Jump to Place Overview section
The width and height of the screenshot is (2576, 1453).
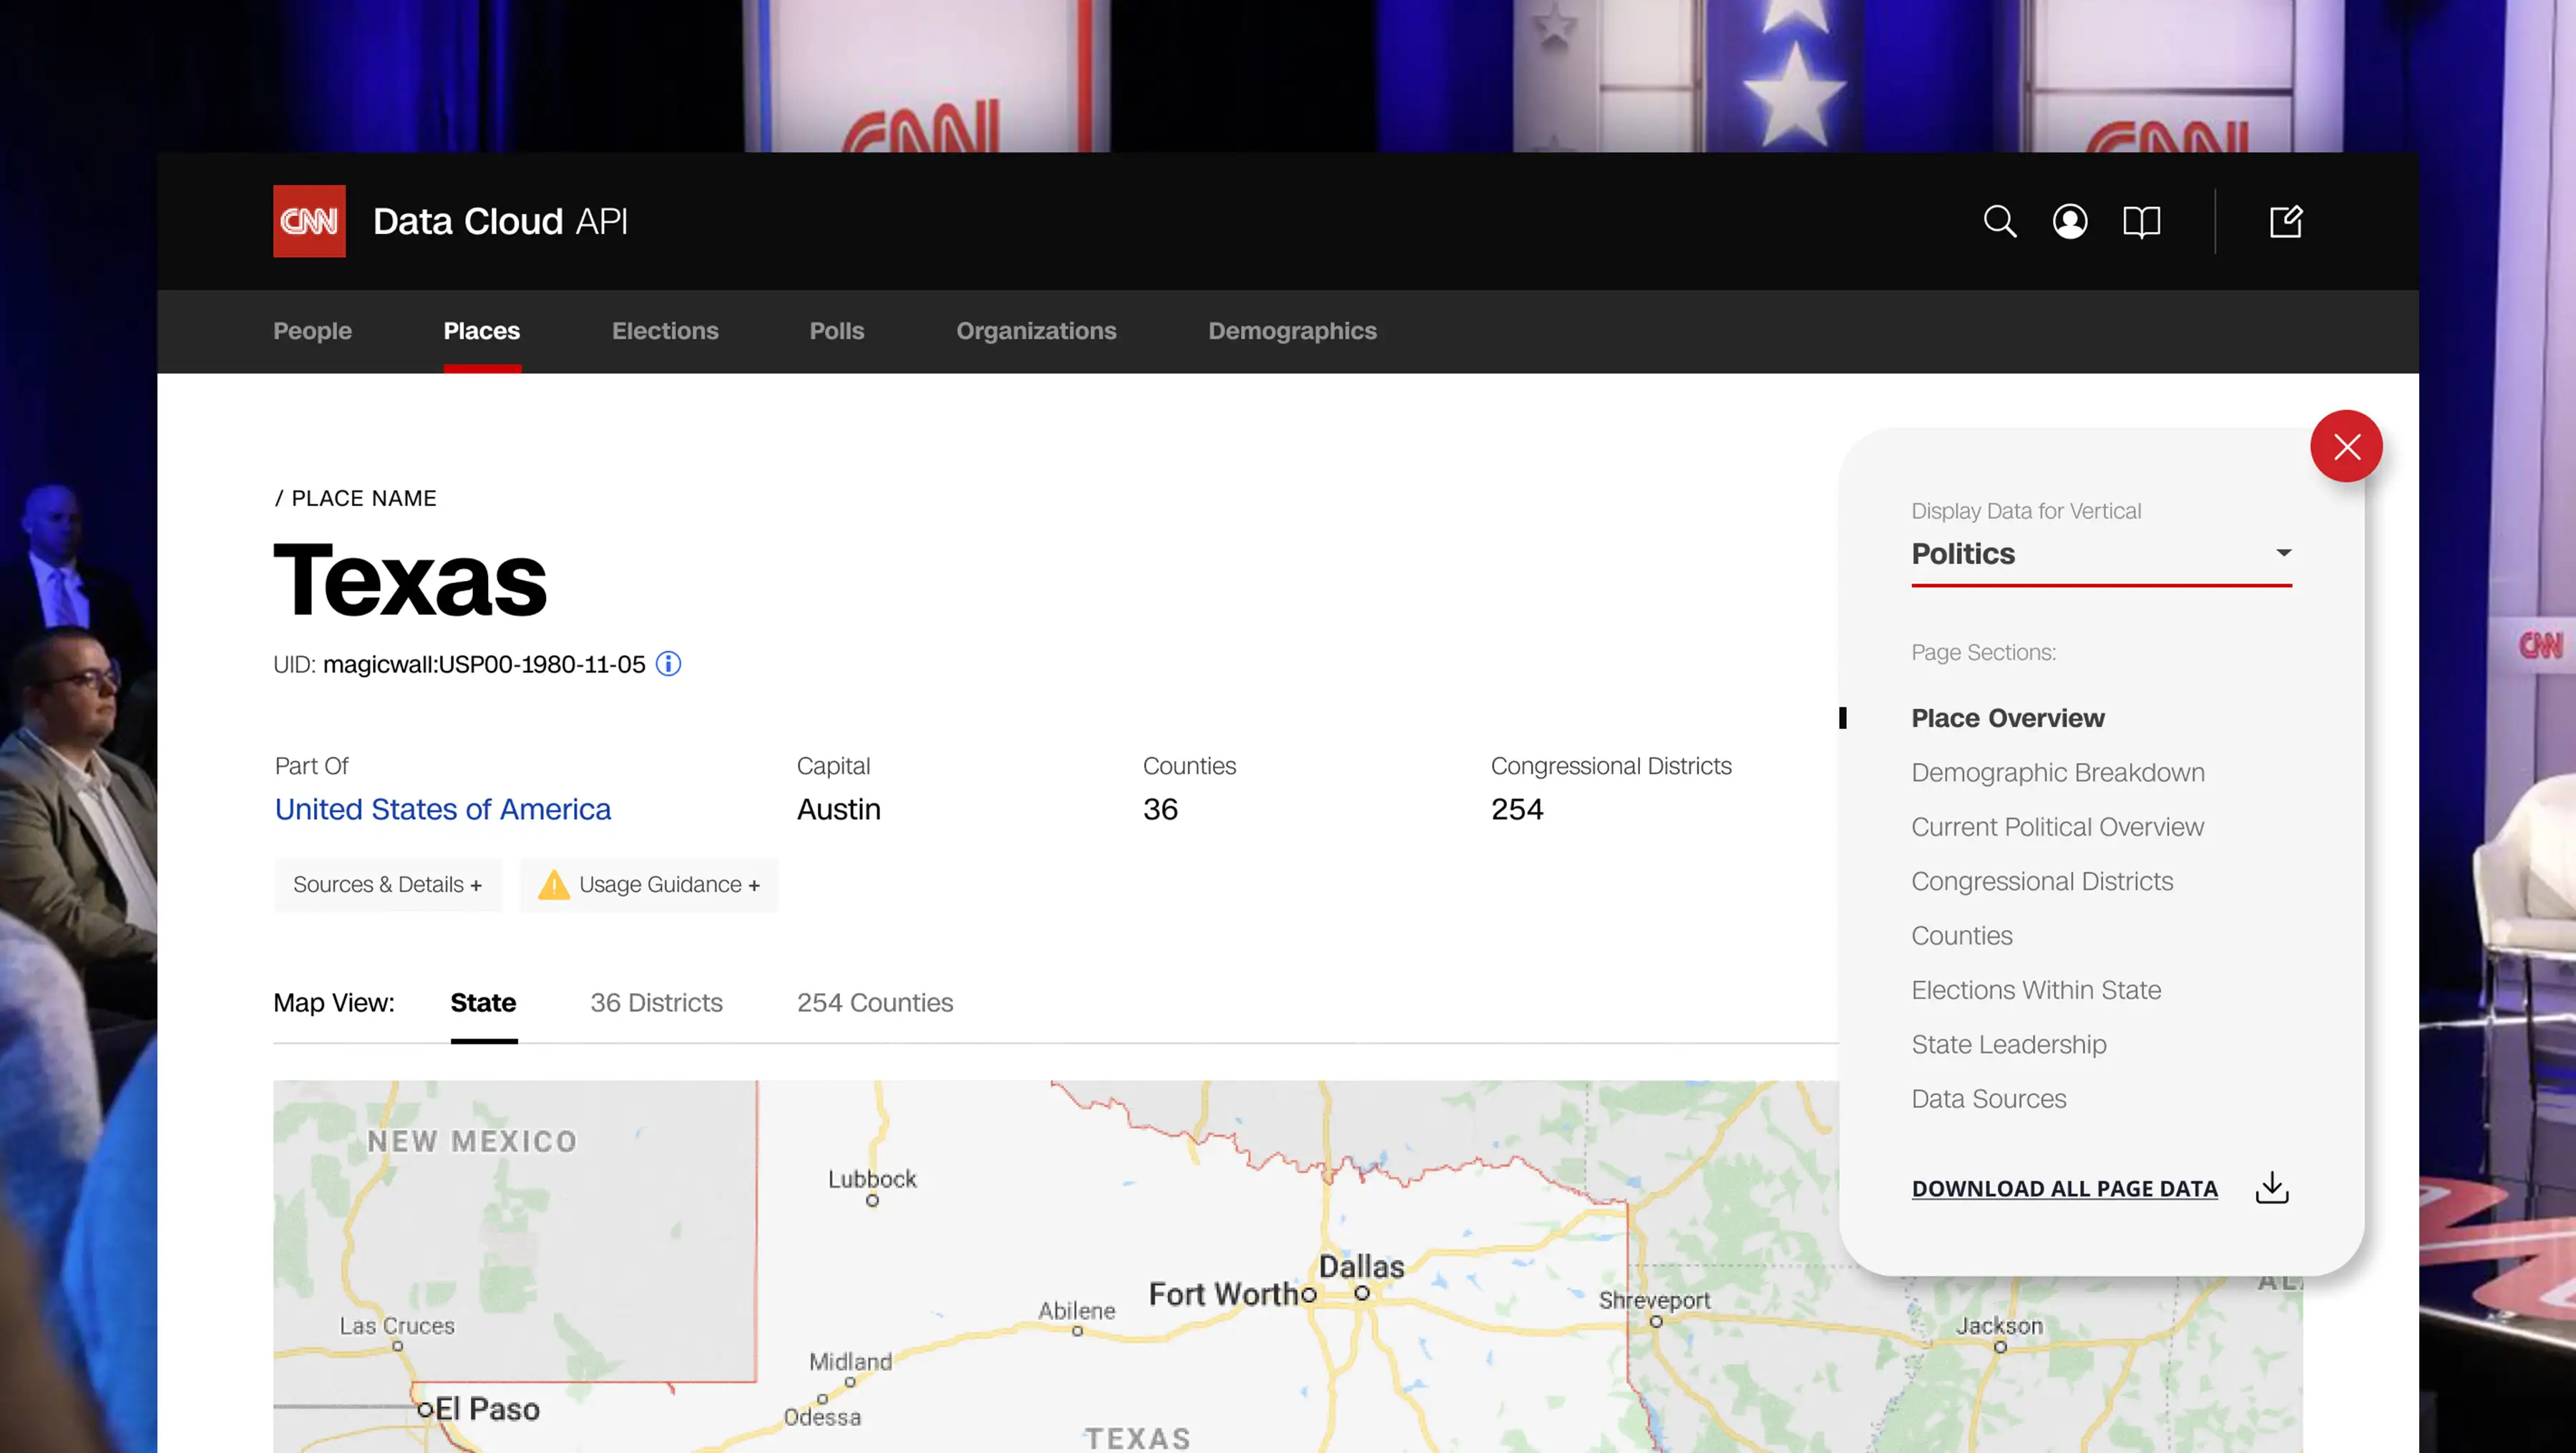[x=2007, y=718]
